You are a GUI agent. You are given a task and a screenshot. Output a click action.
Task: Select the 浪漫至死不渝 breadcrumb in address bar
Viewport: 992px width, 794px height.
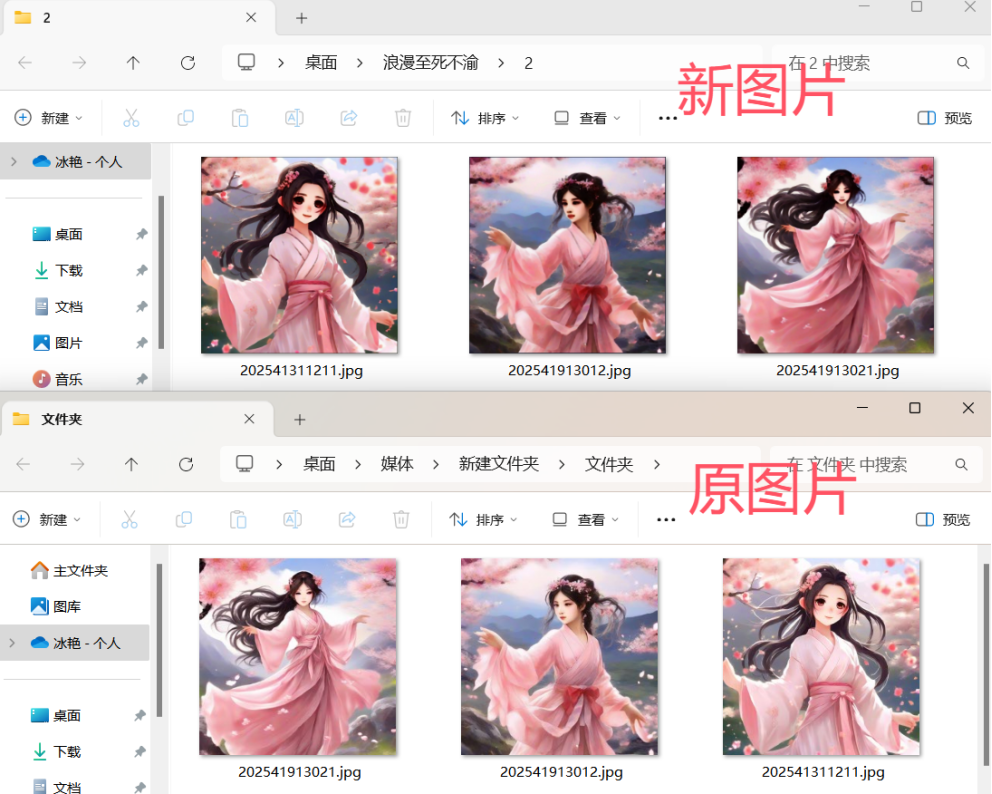430,63
